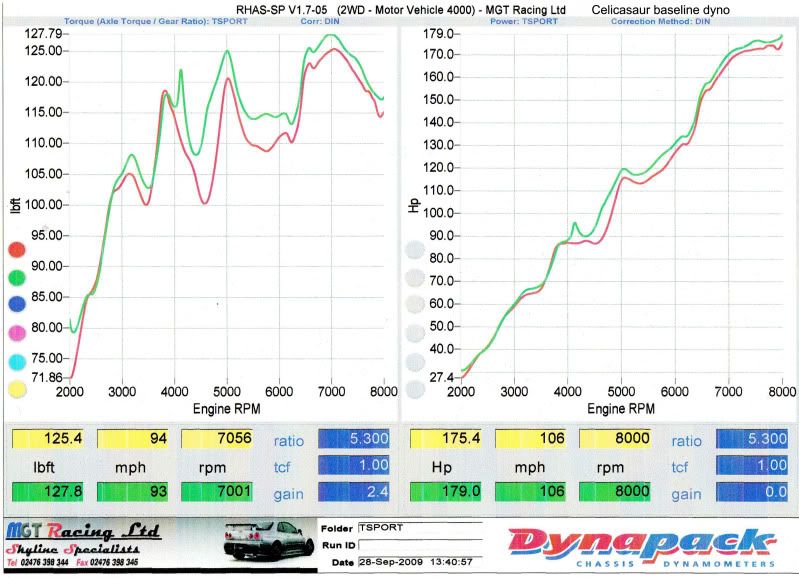The width and height of the screenshot is (799, 578).
Task: Click the Folder field showing TSPORT
Action: tap(420, 528)
